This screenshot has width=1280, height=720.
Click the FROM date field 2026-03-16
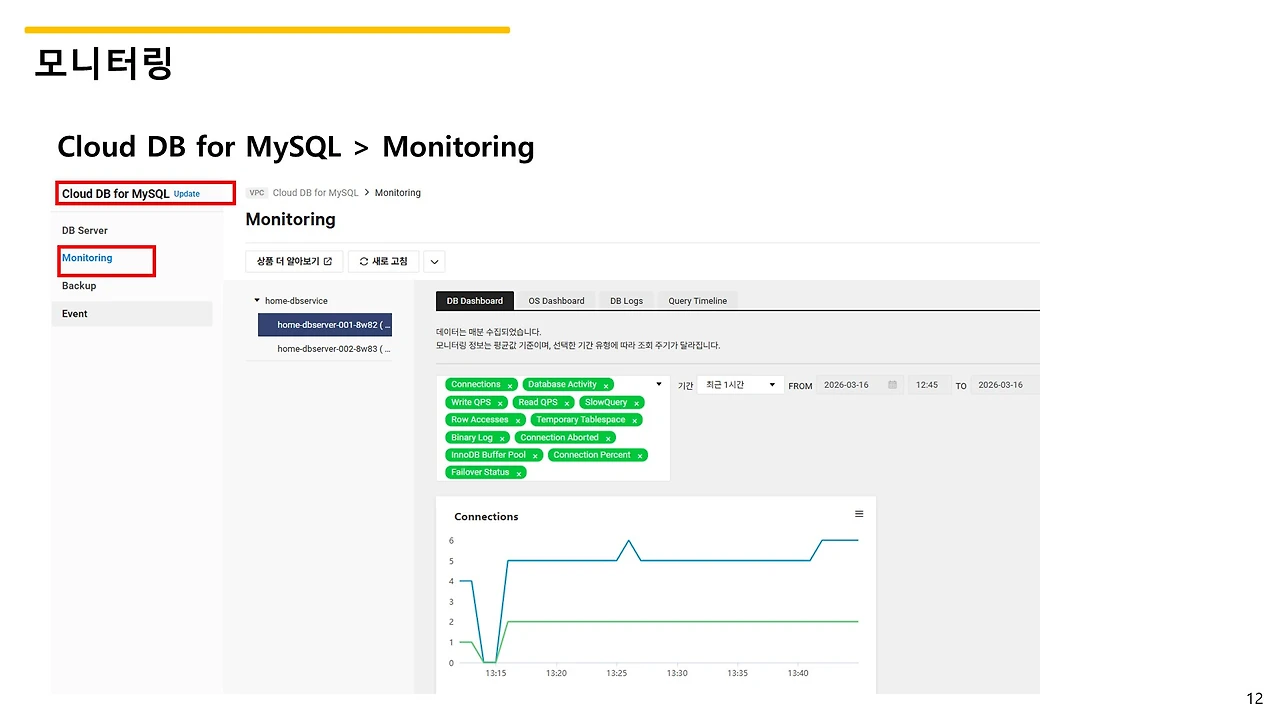coord(860,385)
